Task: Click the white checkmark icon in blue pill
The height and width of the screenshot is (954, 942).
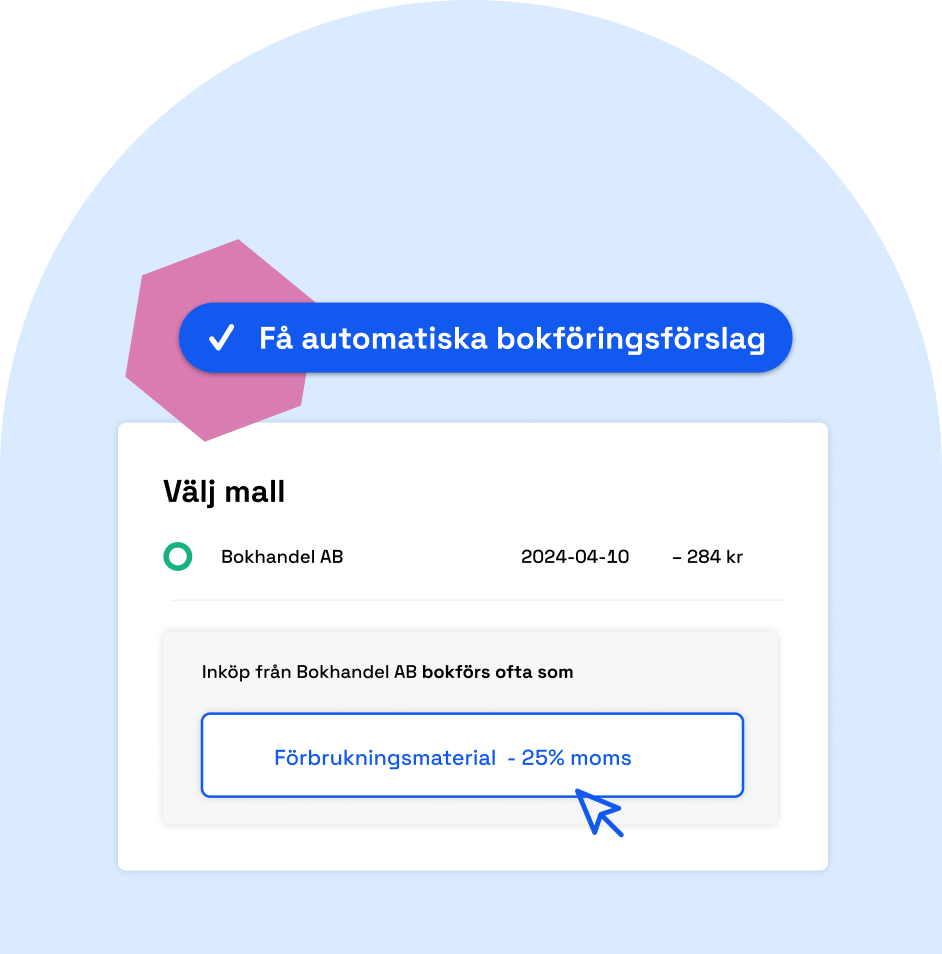Action: point(222,338)
